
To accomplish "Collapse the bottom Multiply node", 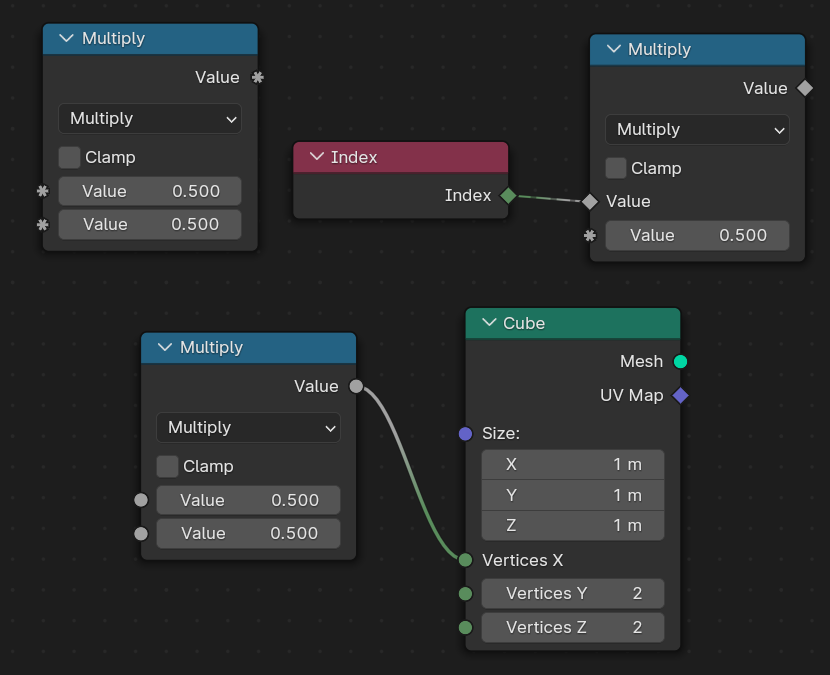I will coord(165,347).
